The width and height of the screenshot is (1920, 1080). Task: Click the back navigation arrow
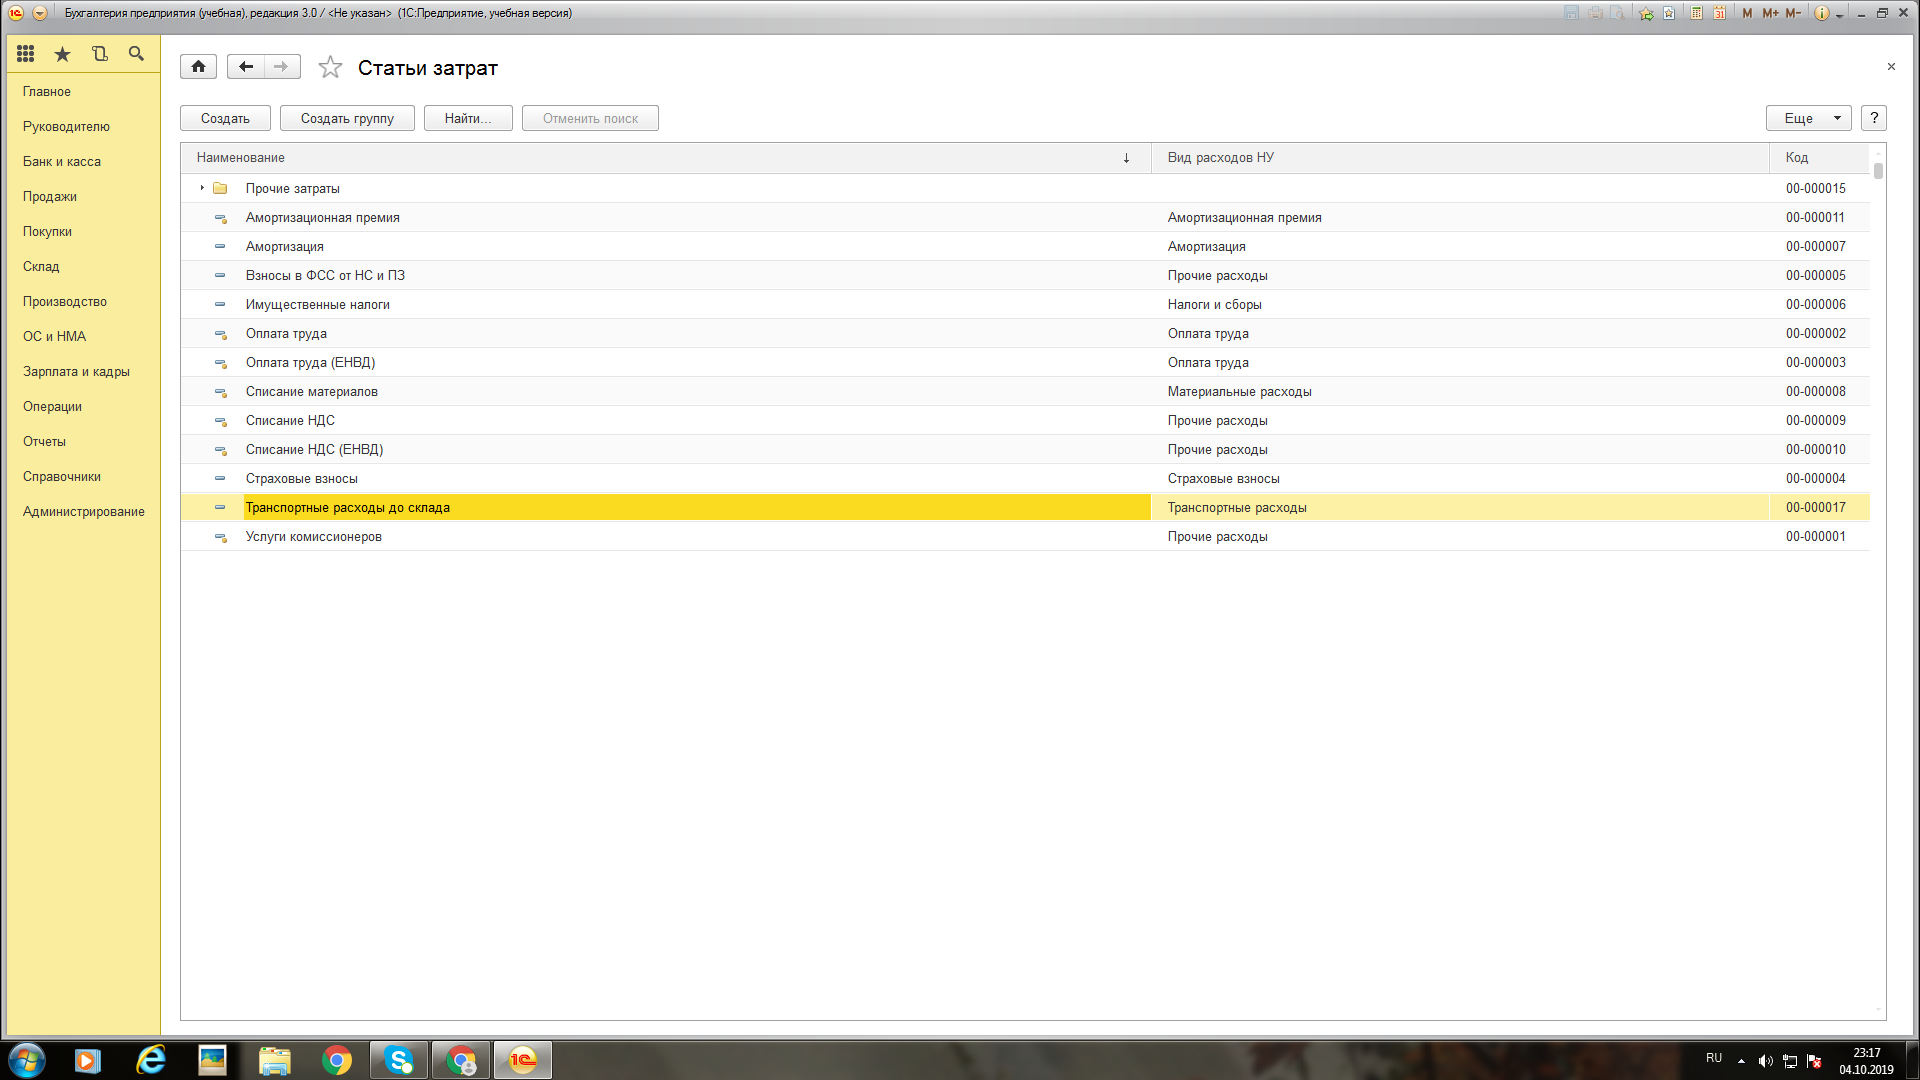point(245,67)
